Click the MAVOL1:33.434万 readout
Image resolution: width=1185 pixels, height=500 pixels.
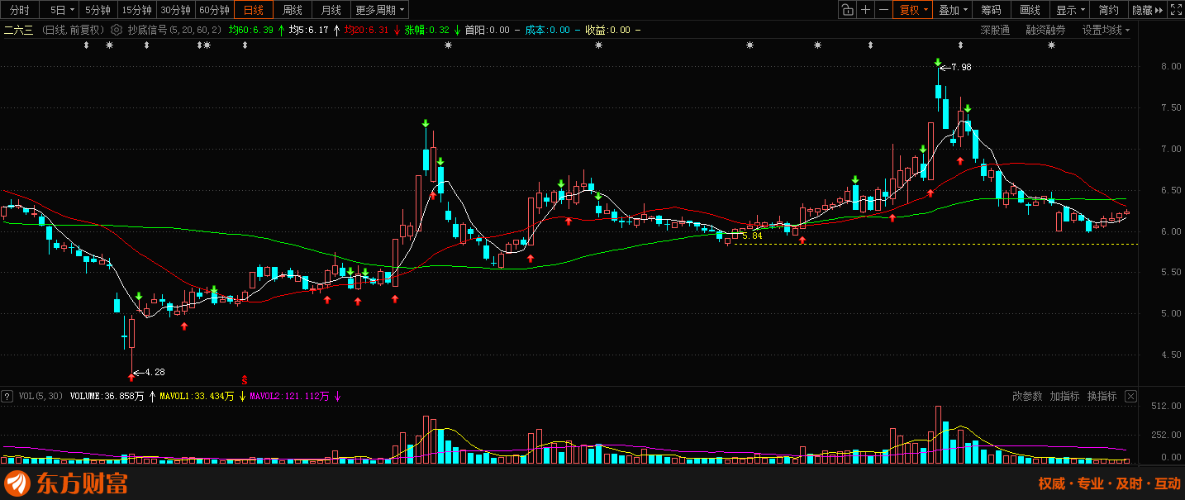[x=197, y=396]
